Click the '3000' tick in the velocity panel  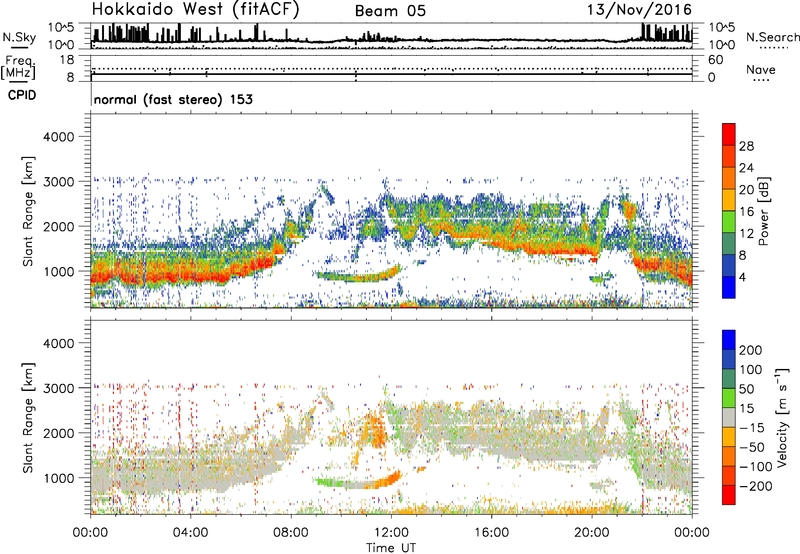(59, 388)
